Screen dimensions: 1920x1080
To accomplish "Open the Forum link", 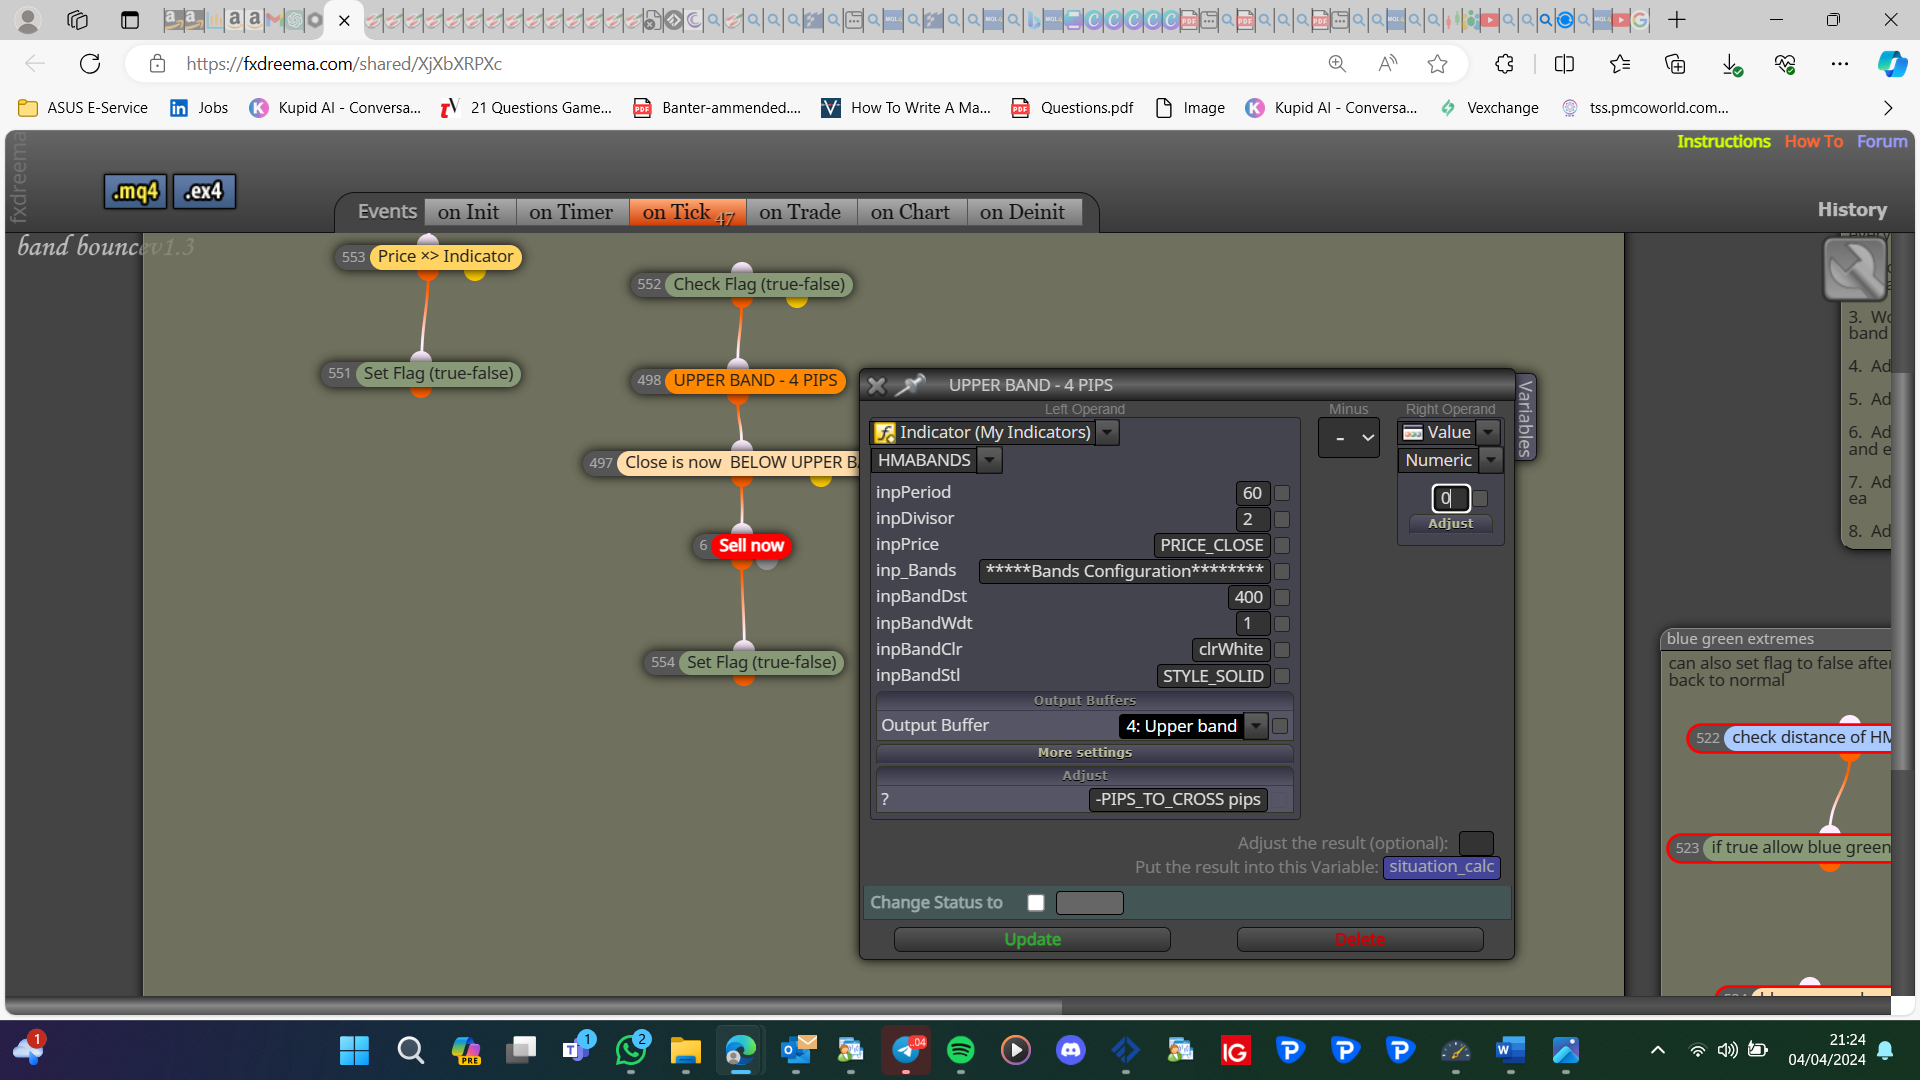I will [1882, 141].
